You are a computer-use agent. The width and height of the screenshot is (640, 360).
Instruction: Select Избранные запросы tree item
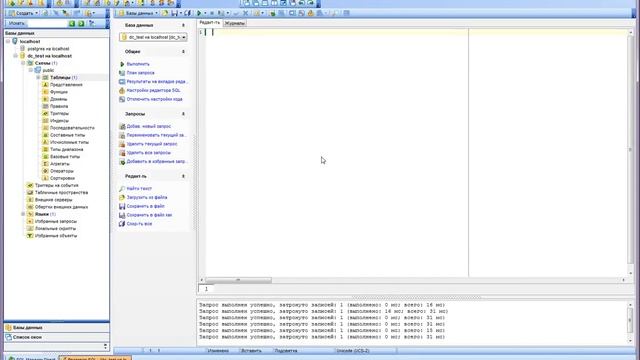coord(56,221)
